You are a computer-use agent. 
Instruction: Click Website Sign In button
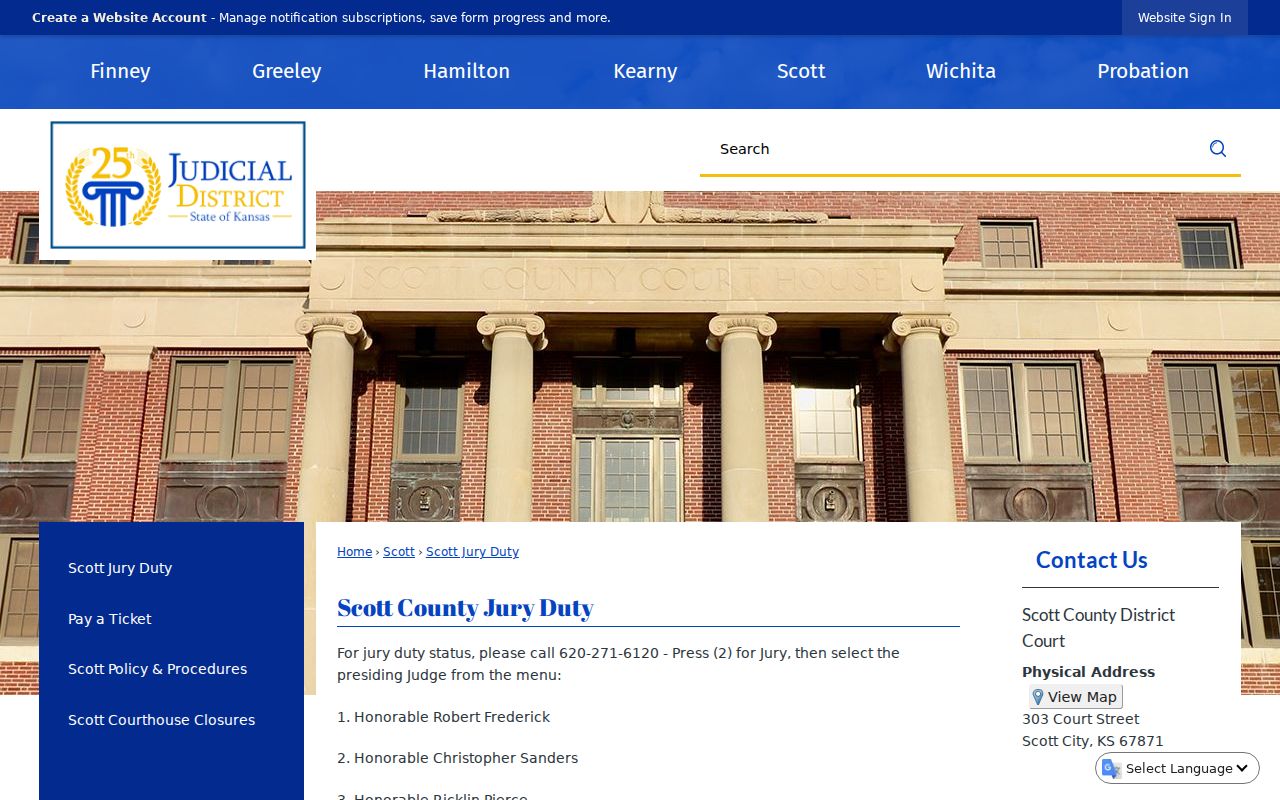1185,18
